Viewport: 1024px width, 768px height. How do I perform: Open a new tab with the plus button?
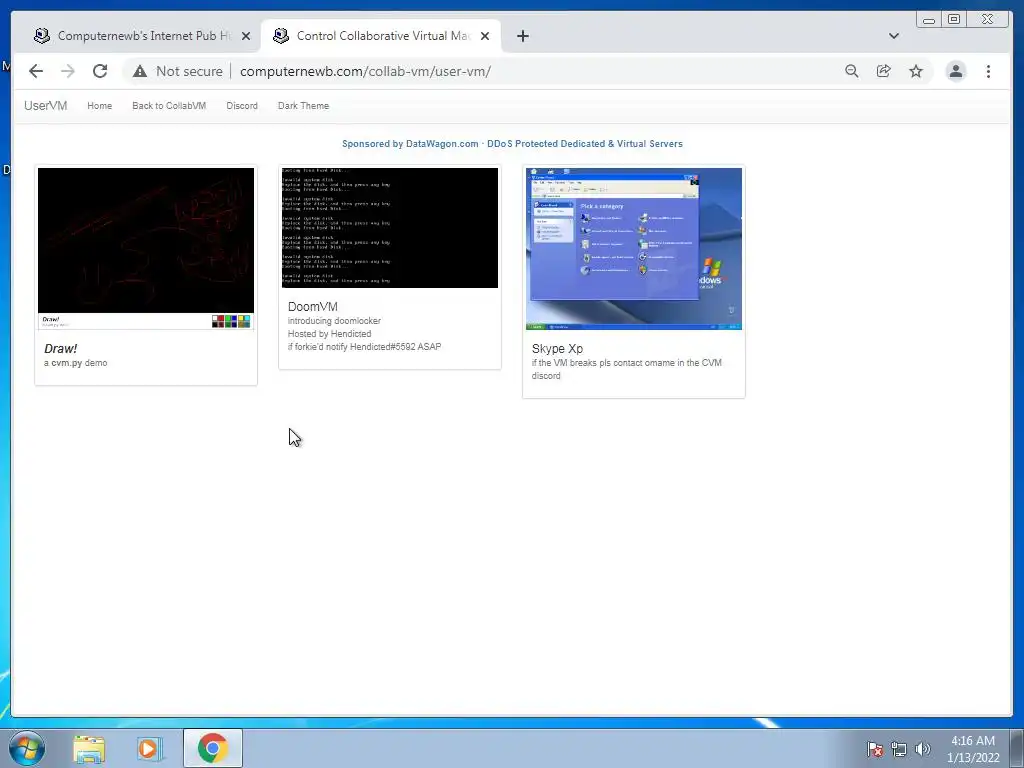[x=522, y=36]
